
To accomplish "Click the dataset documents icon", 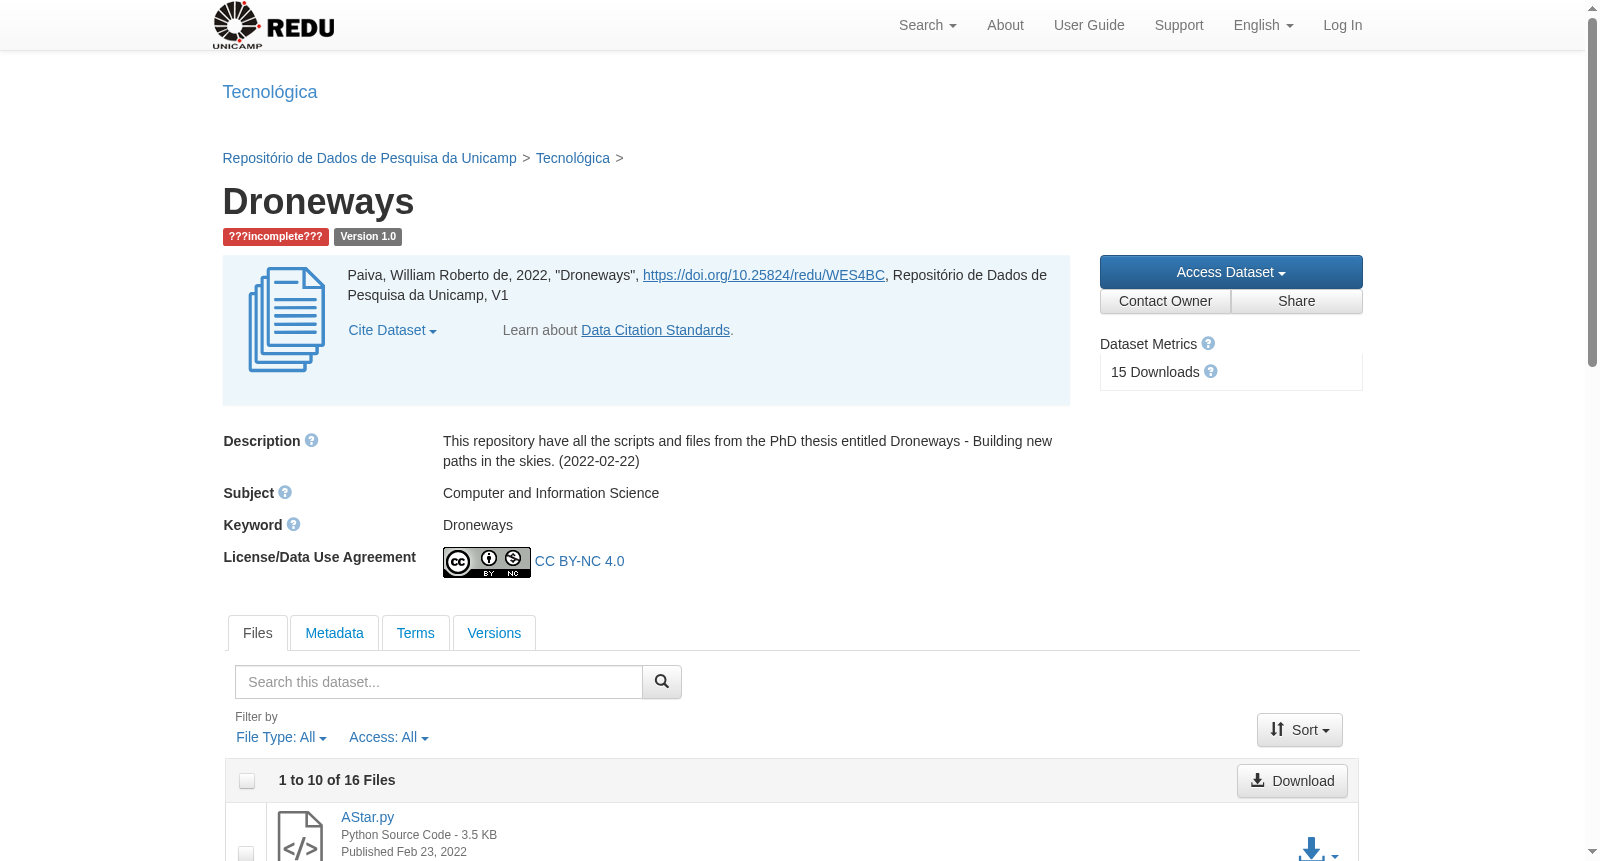I will pyautogui.click(x=287, y=320).
